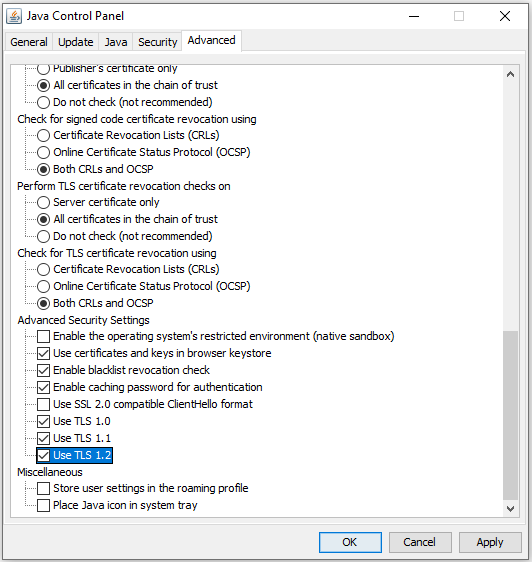Choose Certificate Revocation Lists (CRLs) for signed code
This screenshot has height=562, width=532.
tap(43, 135)
